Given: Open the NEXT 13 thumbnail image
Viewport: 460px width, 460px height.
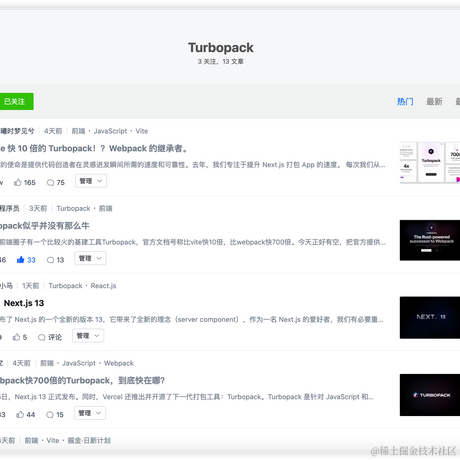Looking at the screenshot, I should pyautogui.click(x=430, y=318).
